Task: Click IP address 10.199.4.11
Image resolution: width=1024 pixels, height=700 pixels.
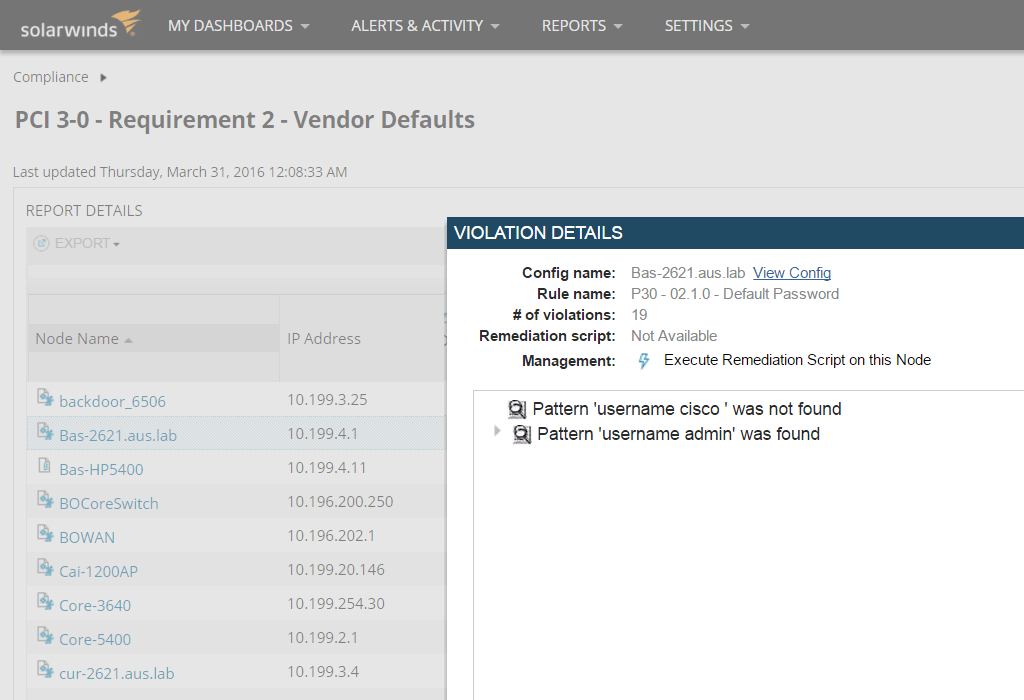Action: tap(327, 468)
